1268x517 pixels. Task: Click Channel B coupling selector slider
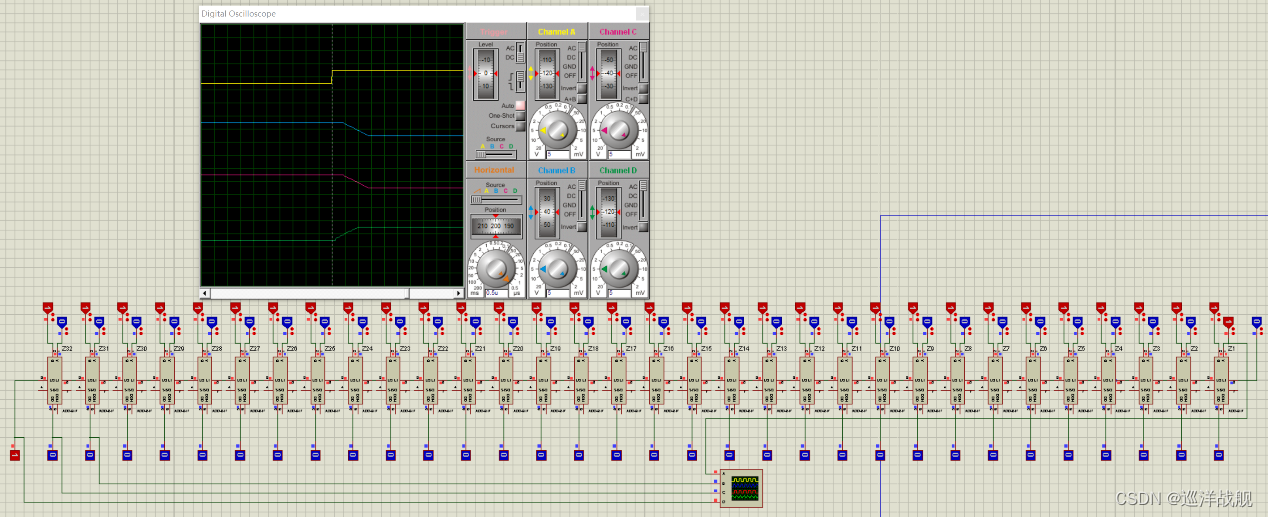[x=583, y=200]
